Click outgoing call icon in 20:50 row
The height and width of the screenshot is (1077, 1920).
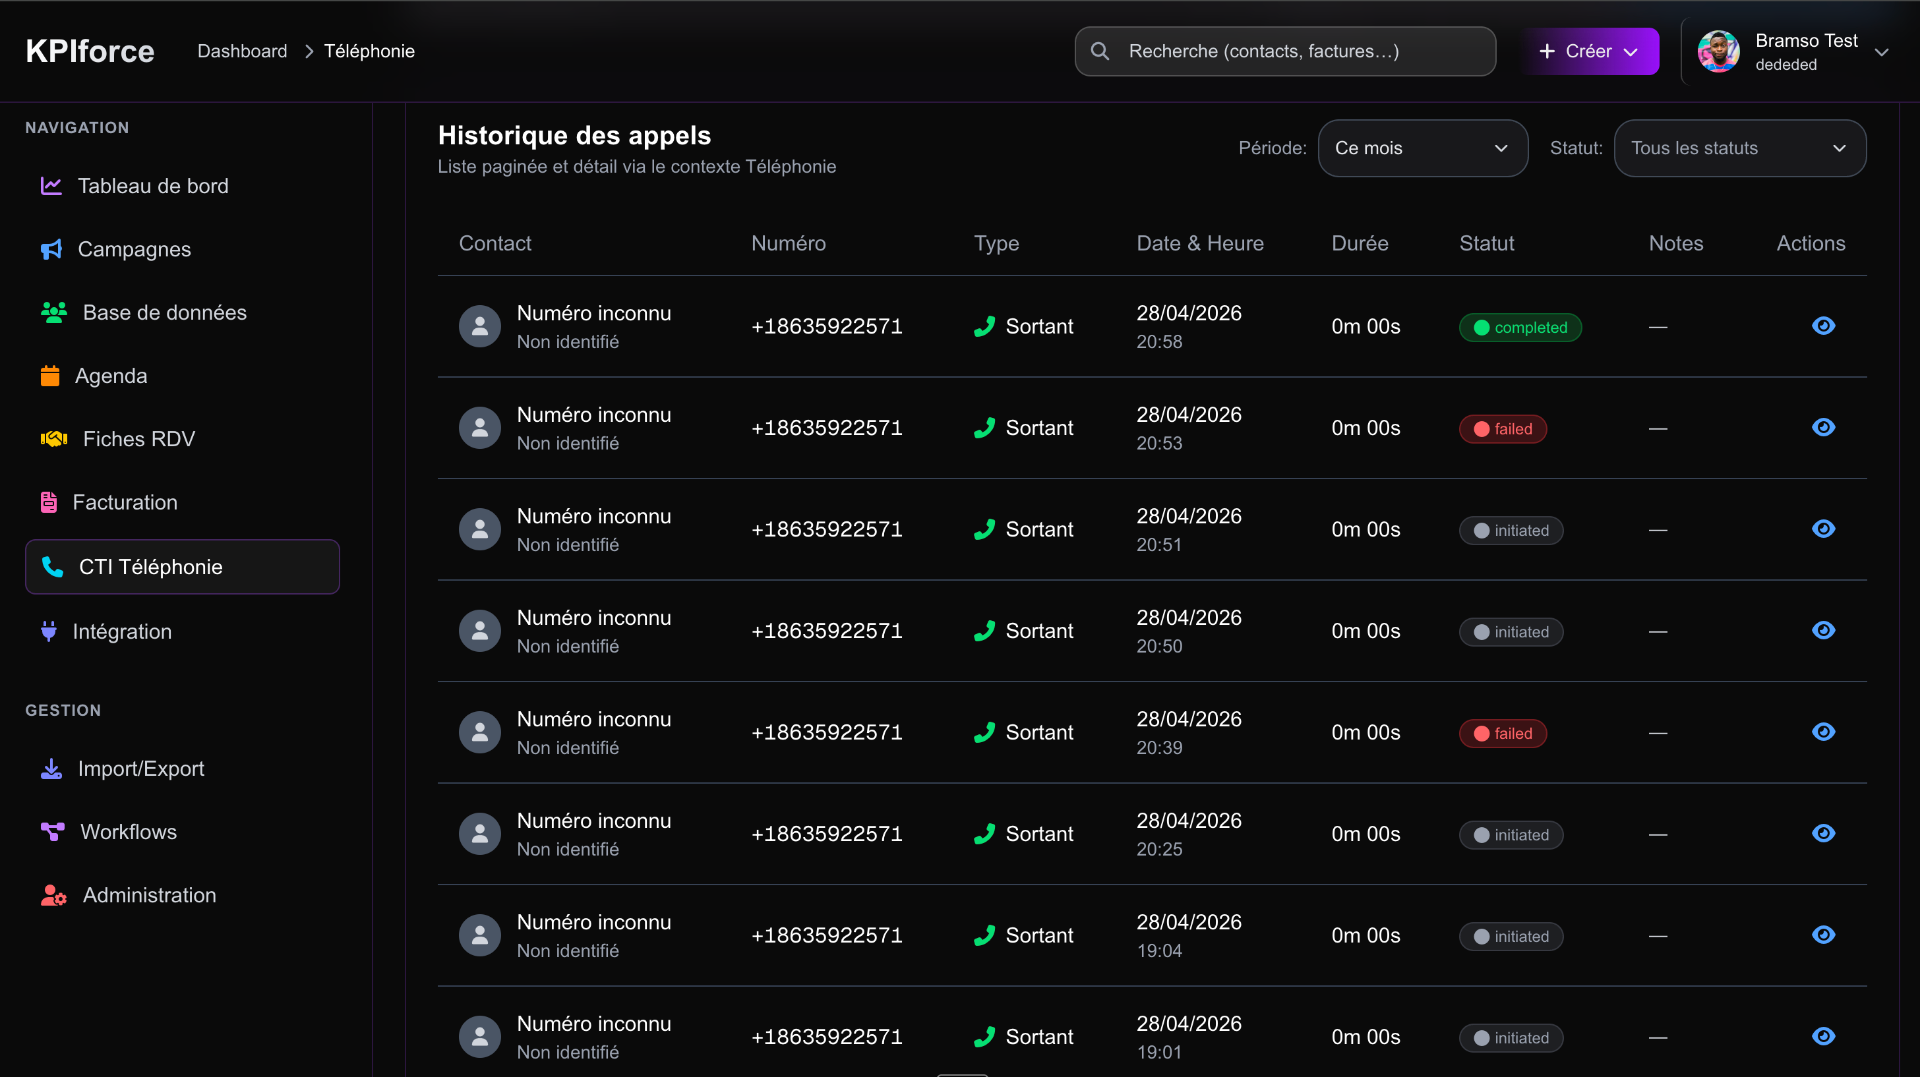pos(984,631)
